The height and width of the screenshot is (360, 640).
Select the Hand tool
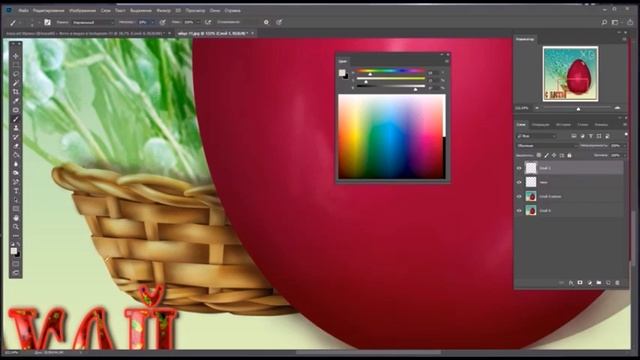[16, 218]
